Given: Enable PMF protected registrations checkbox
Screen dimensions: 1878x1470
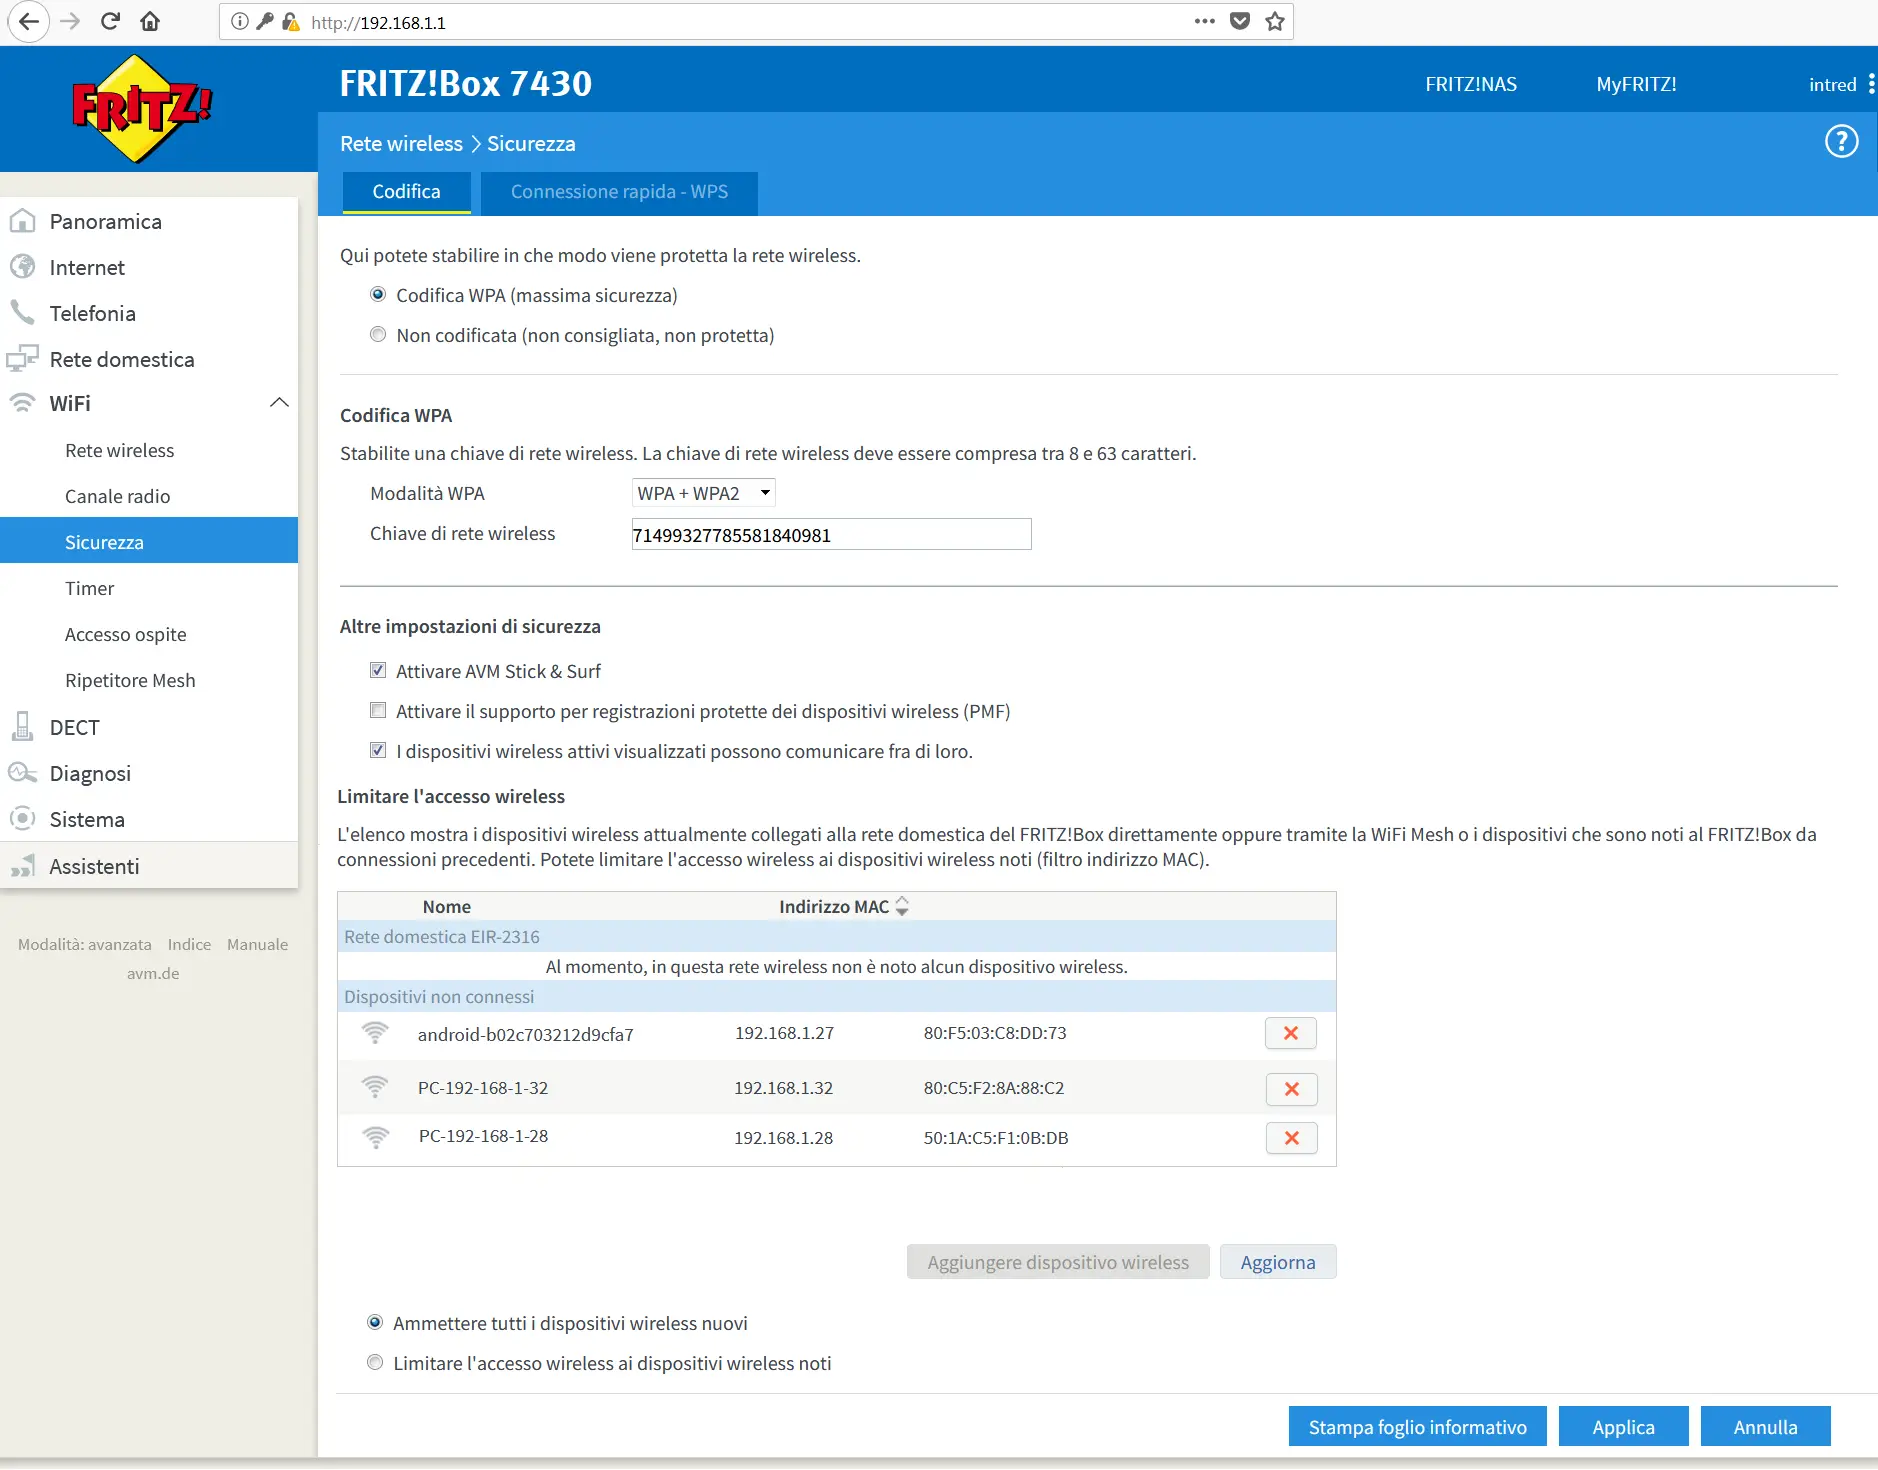Looking at the screenshot, I should click(x=378, y=710).
